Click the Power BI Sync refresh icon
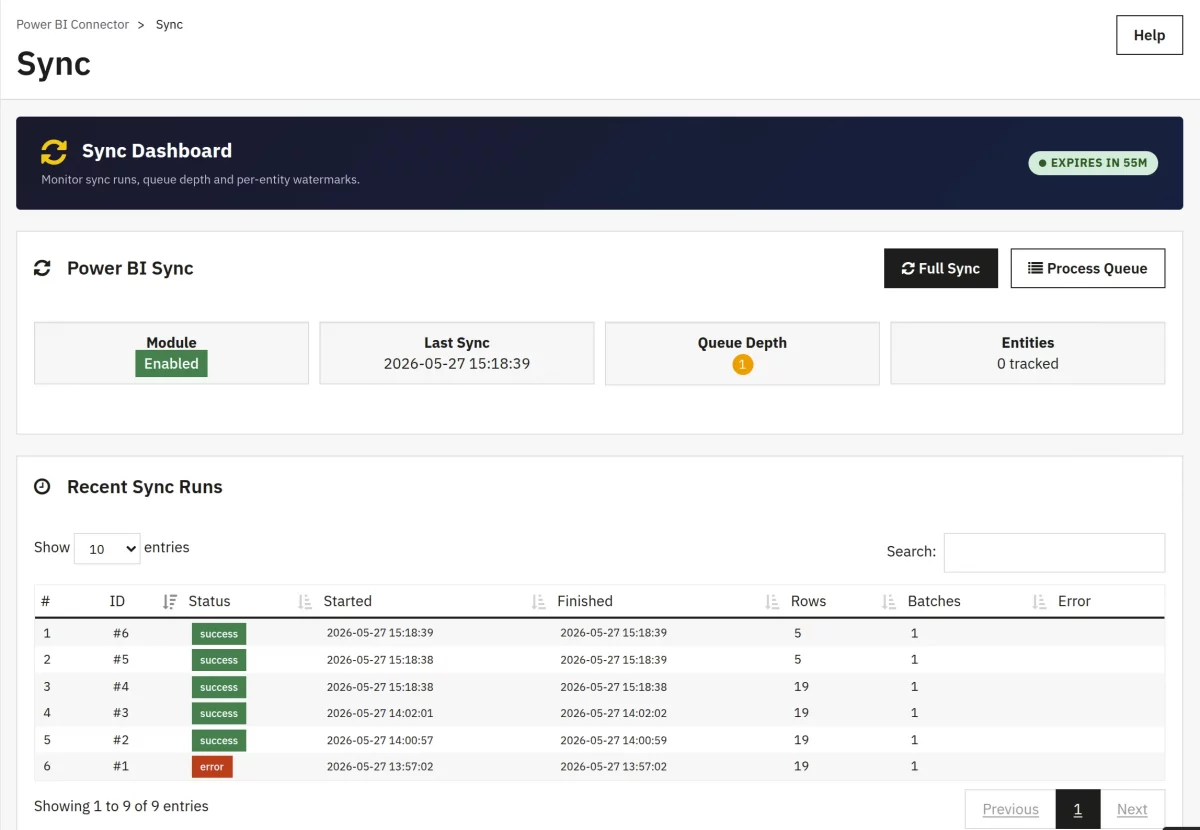Screen dimensions: 1200x830 42,268
